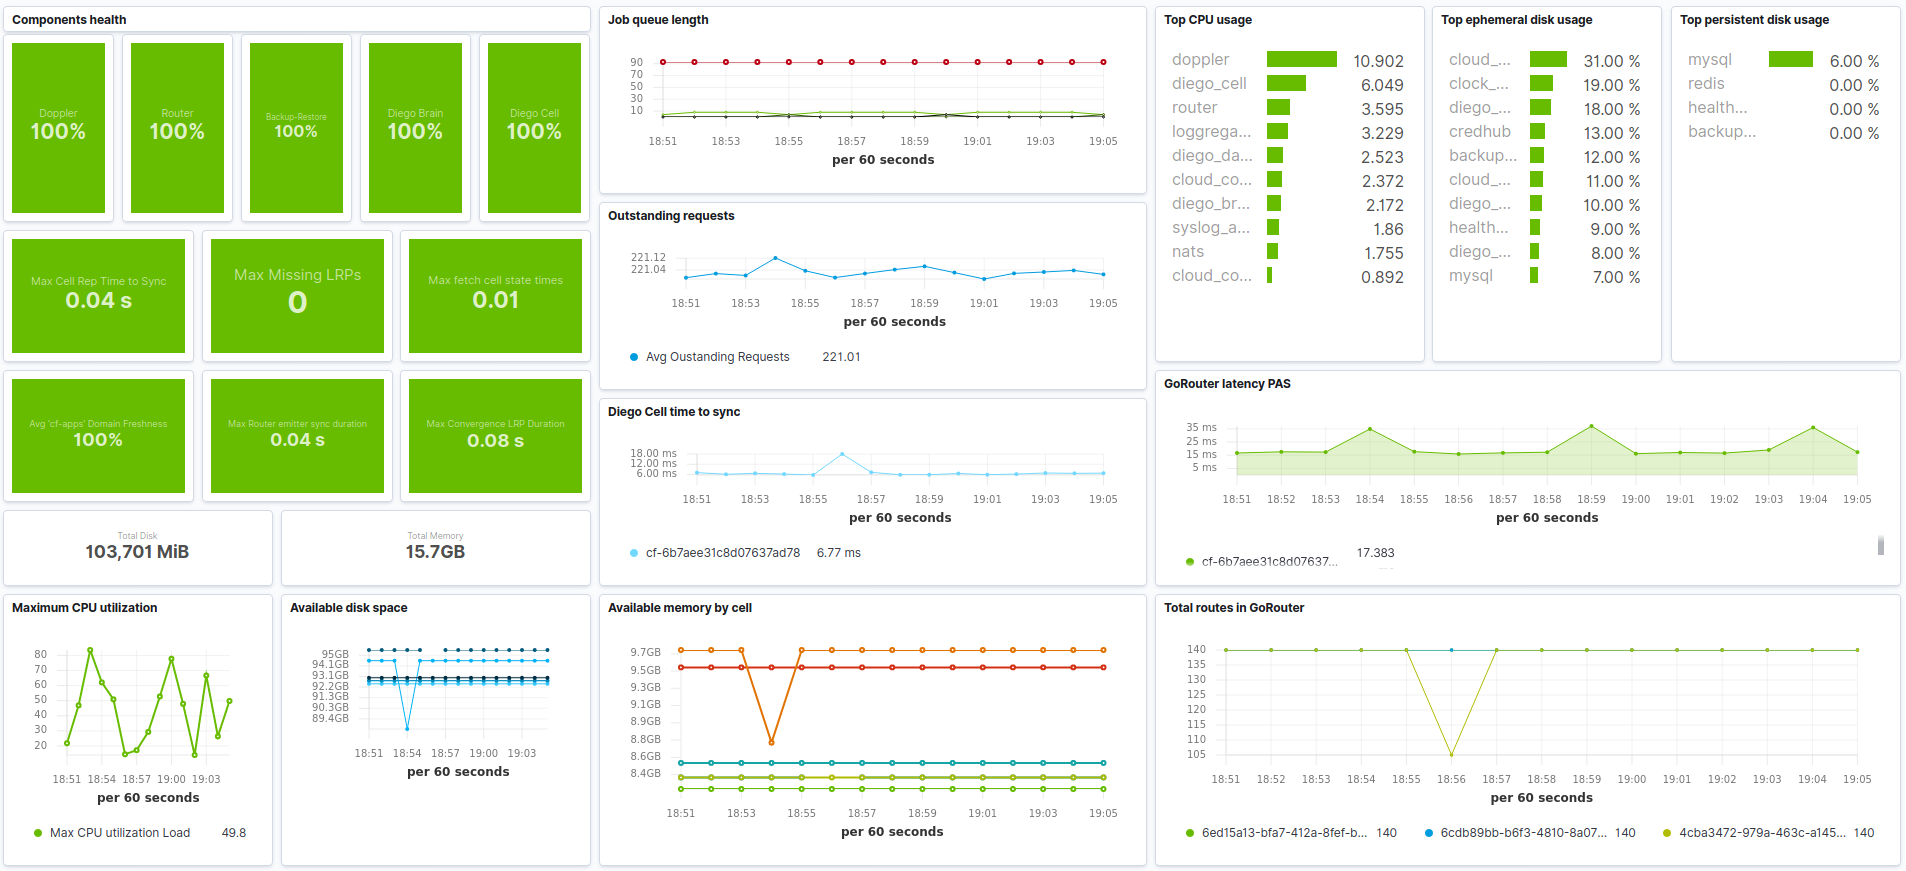
Task: Click the blue 6cdb89bb legend dot in Total routes
Action: tap(1429, 833)
